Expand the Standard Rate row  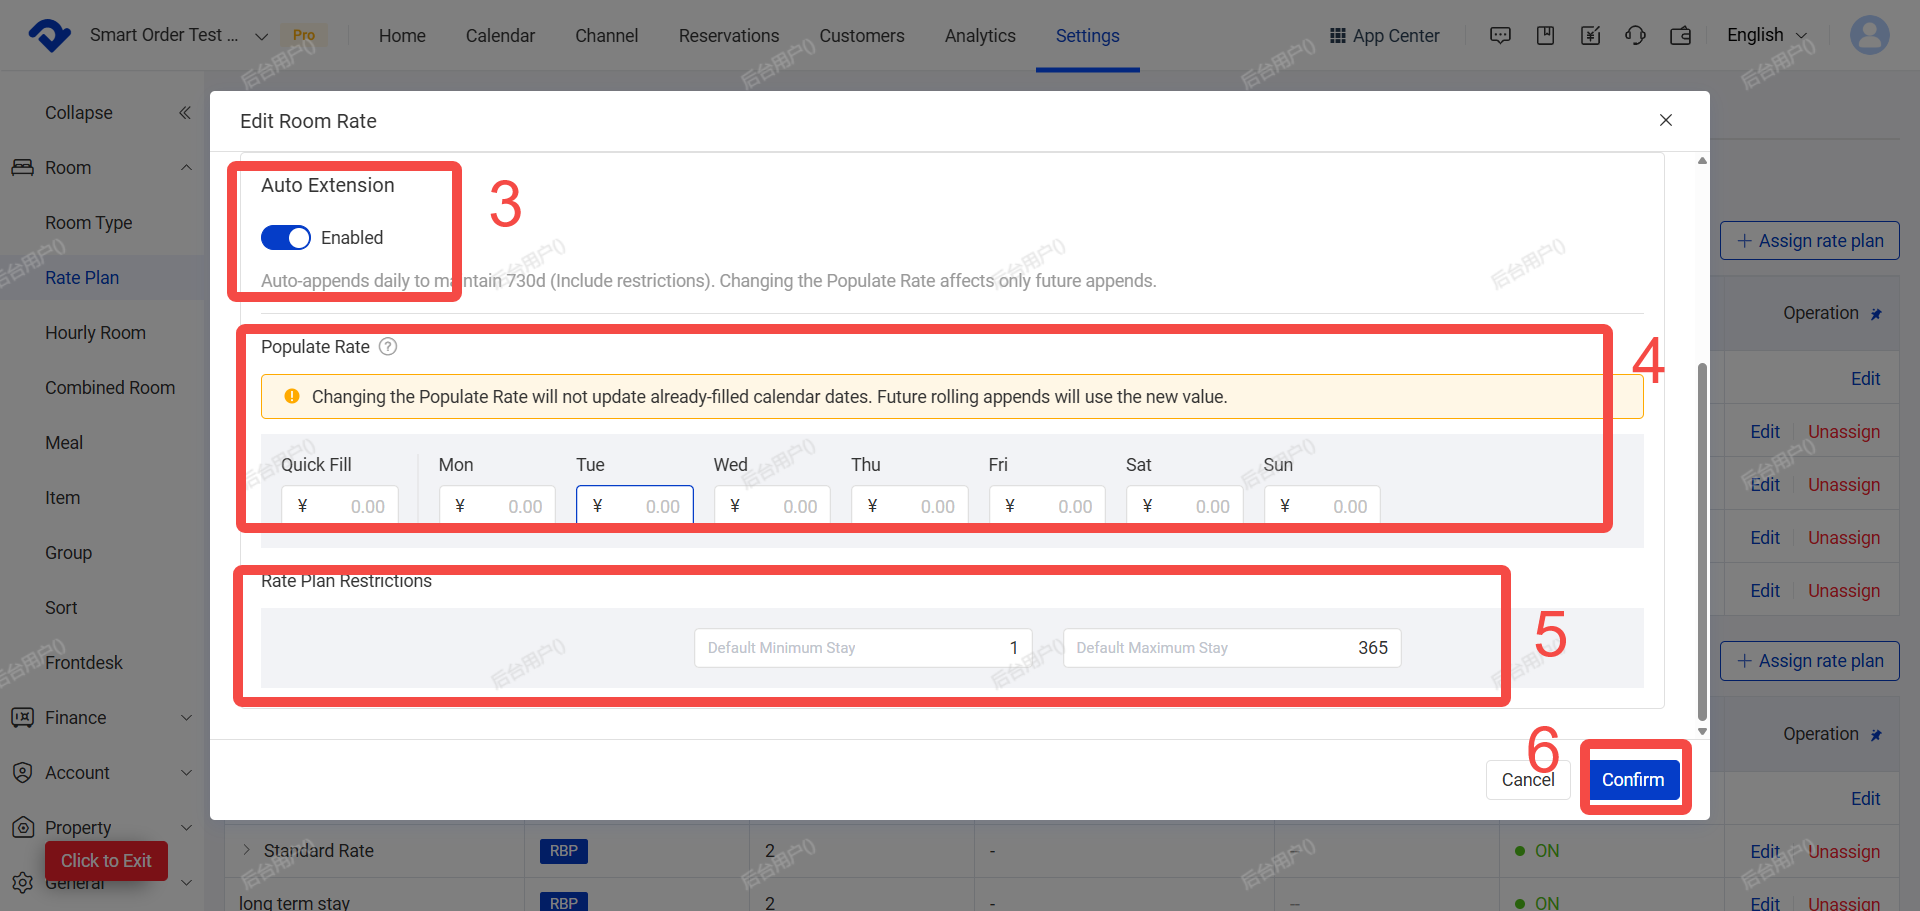click(246, 850)
